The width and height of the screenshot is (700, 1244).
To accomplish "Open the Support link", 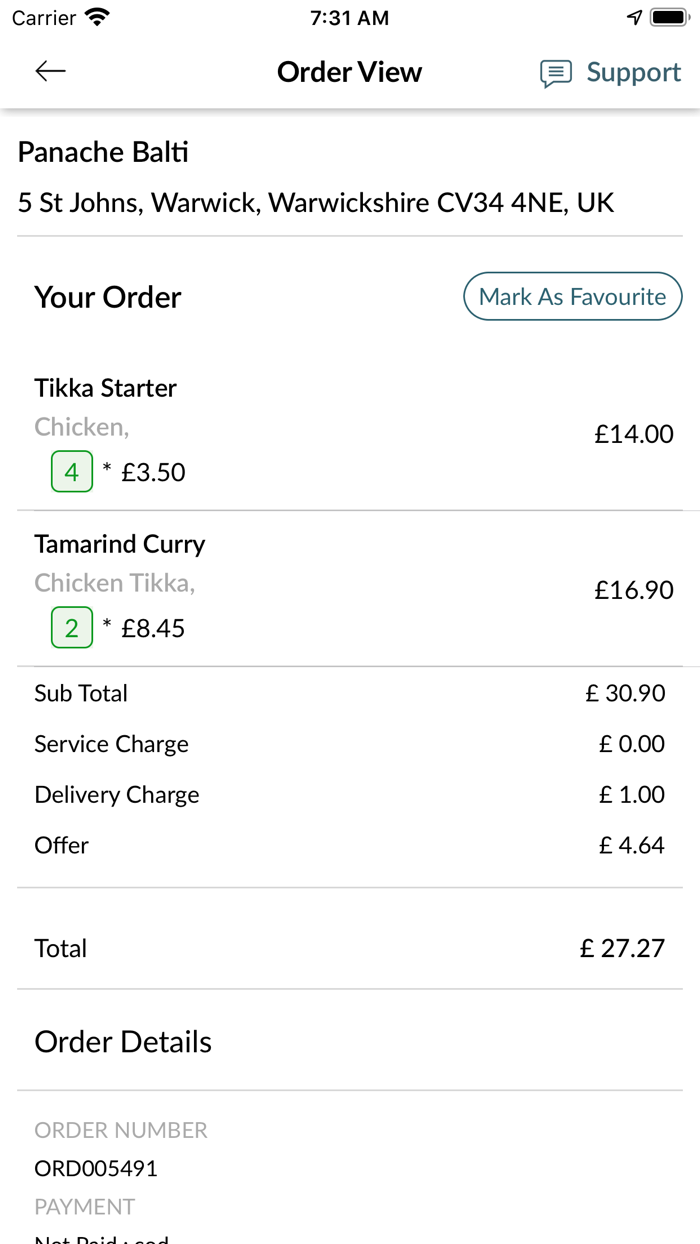I will click(633, 72).
